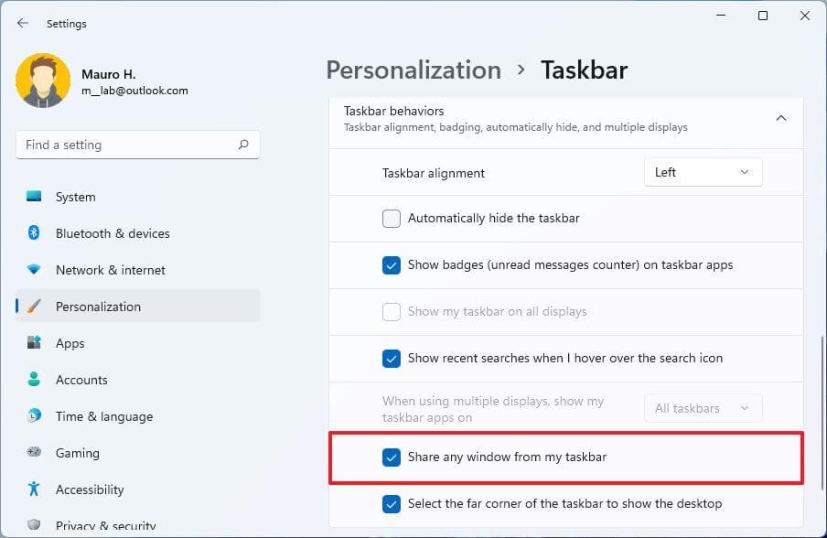
Task: Click the Taskbar behaviors heading text
Action: coord(394,111)
